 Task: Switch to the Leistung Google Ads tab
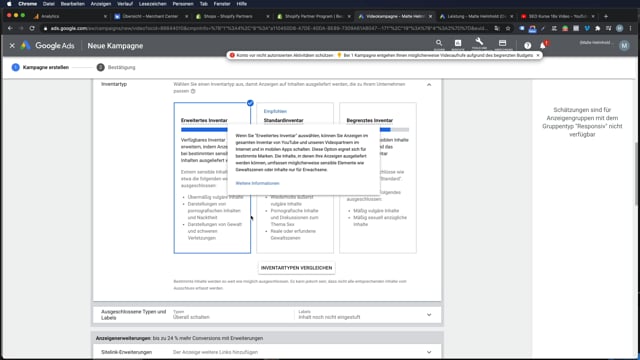pyautogui.click(x=476, y=16)
